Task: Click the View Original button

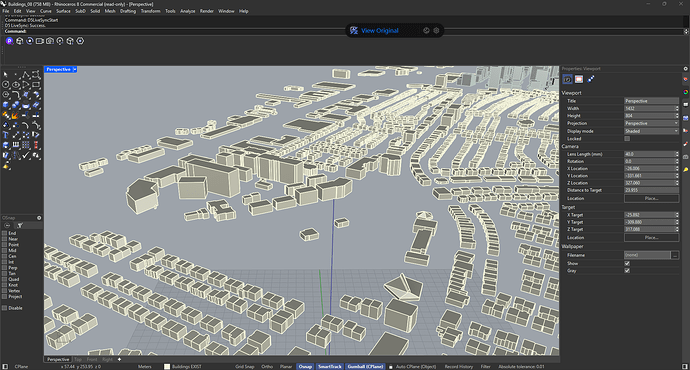Action: (379, 30)
